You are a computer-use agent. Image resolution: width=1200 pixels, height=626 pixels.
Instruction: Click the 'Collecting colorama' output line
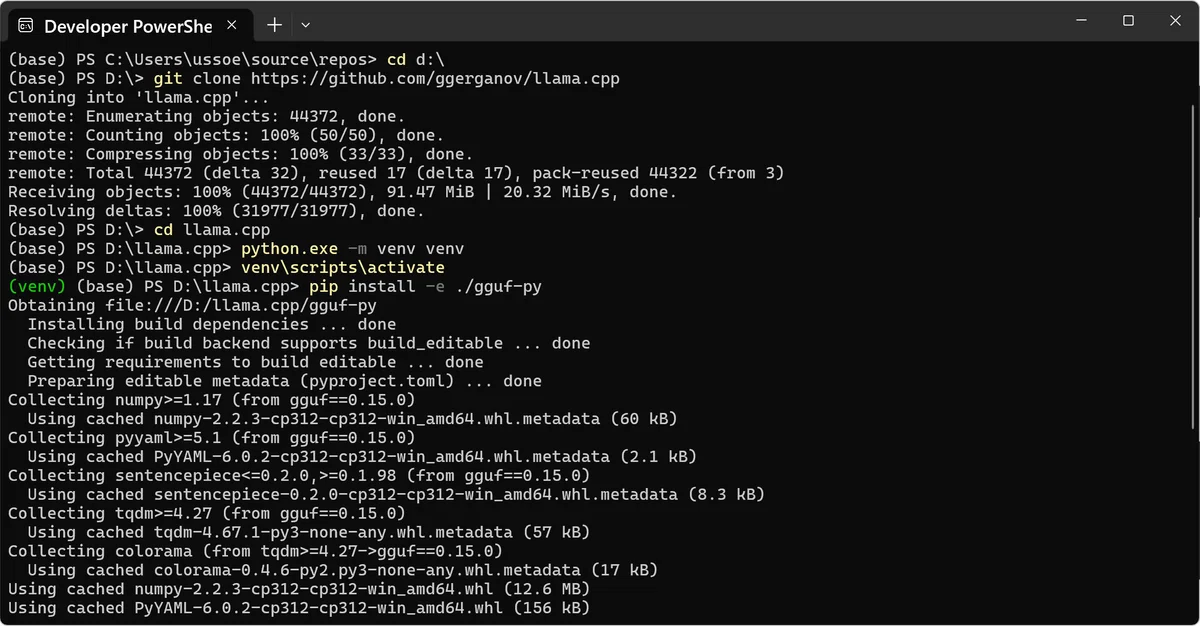click(255, 551)
